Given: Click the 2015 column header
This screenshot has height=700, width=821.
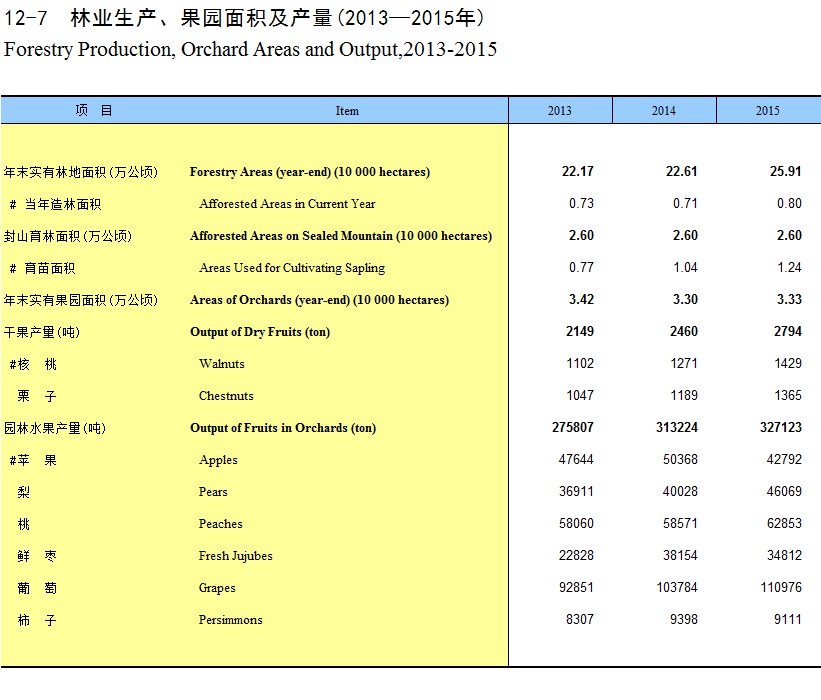Looking at the screenshot, I should pos(768,110).
